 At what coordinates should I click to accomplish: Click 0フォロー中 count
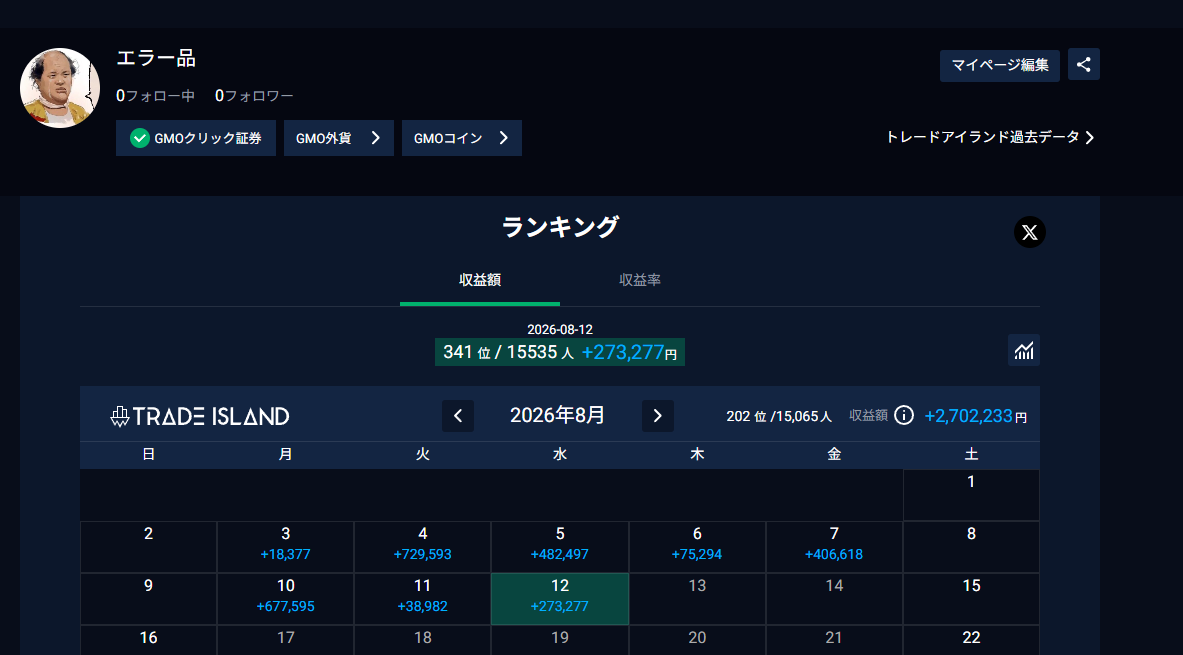coord(155,96)
